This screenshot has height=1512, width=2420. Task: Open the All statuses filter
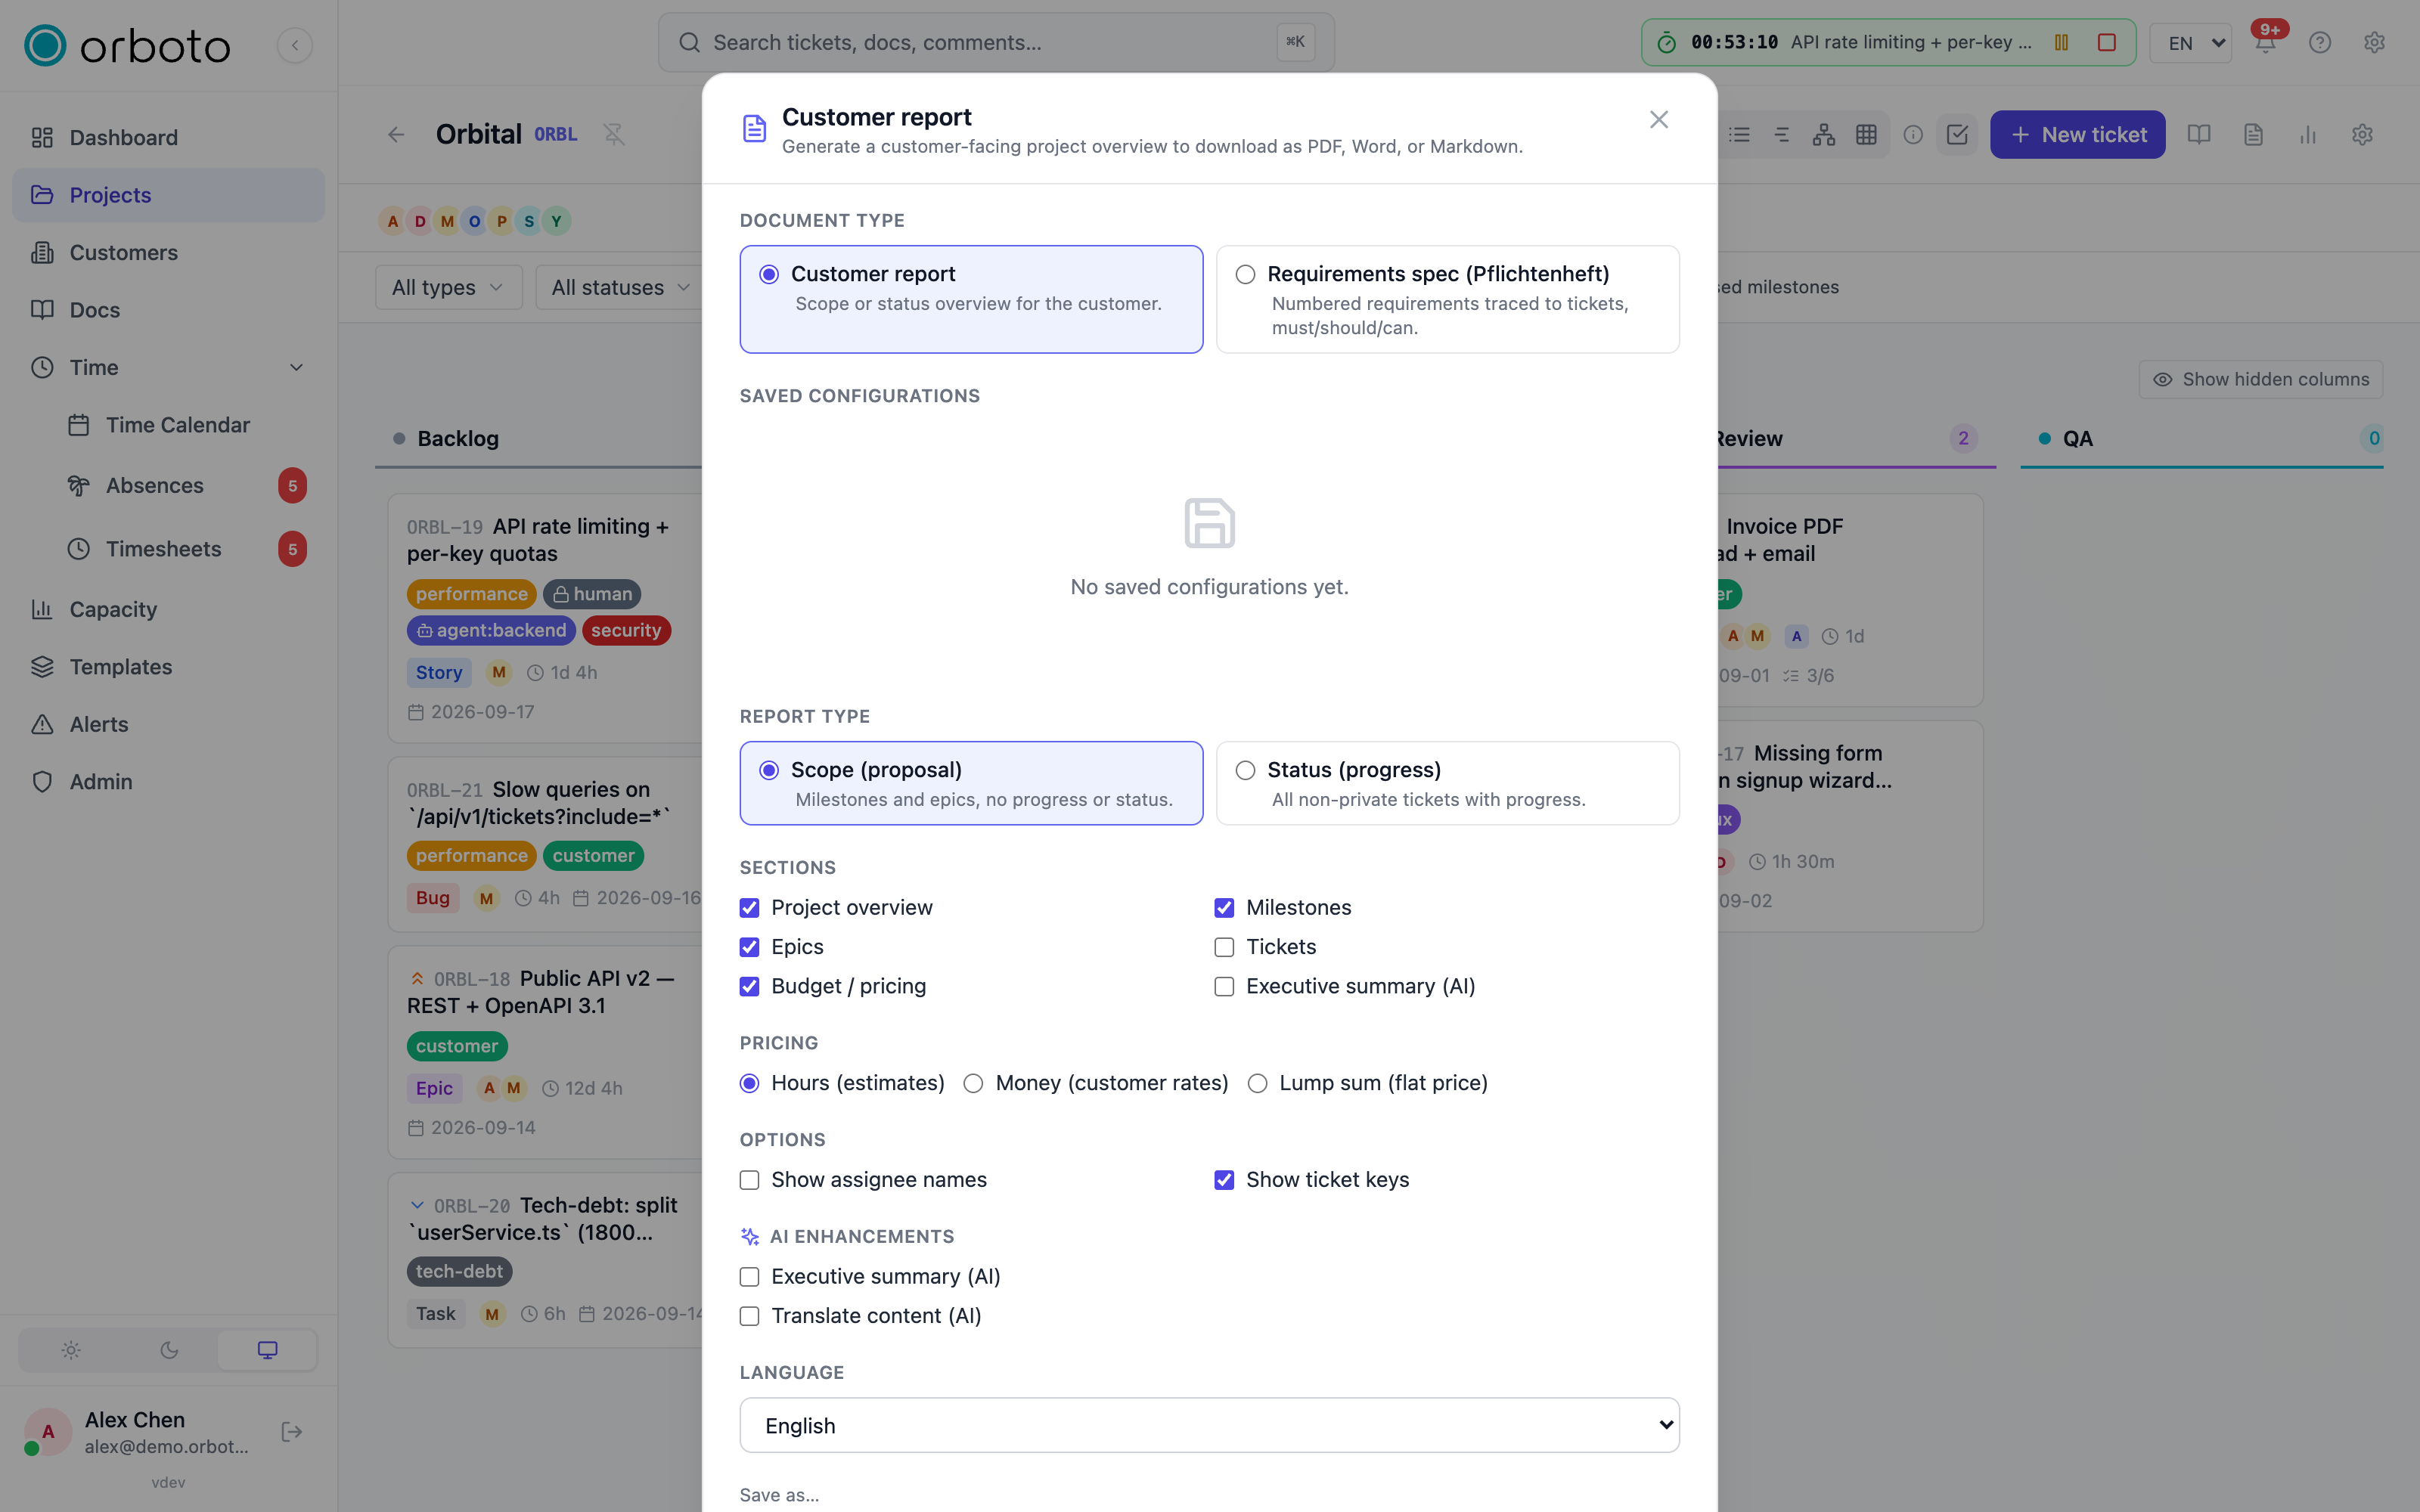[x=619, y=287]
